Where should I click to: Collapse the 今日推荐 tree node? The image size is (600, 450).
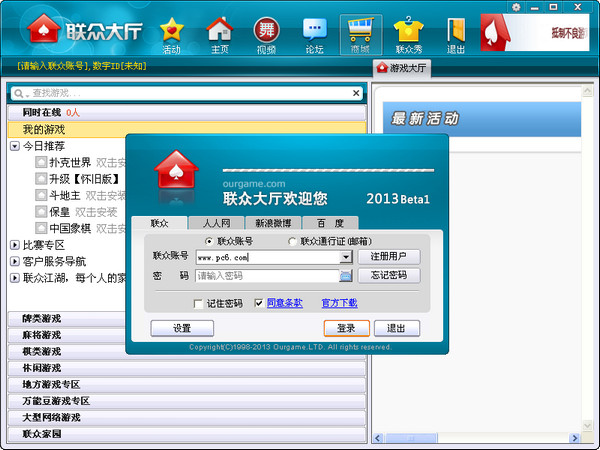tap(15, 146)
